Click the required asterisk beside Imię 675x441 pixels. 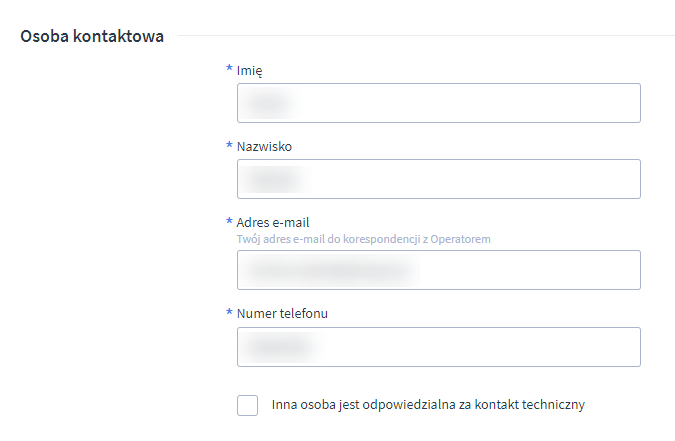click(230, 70)
